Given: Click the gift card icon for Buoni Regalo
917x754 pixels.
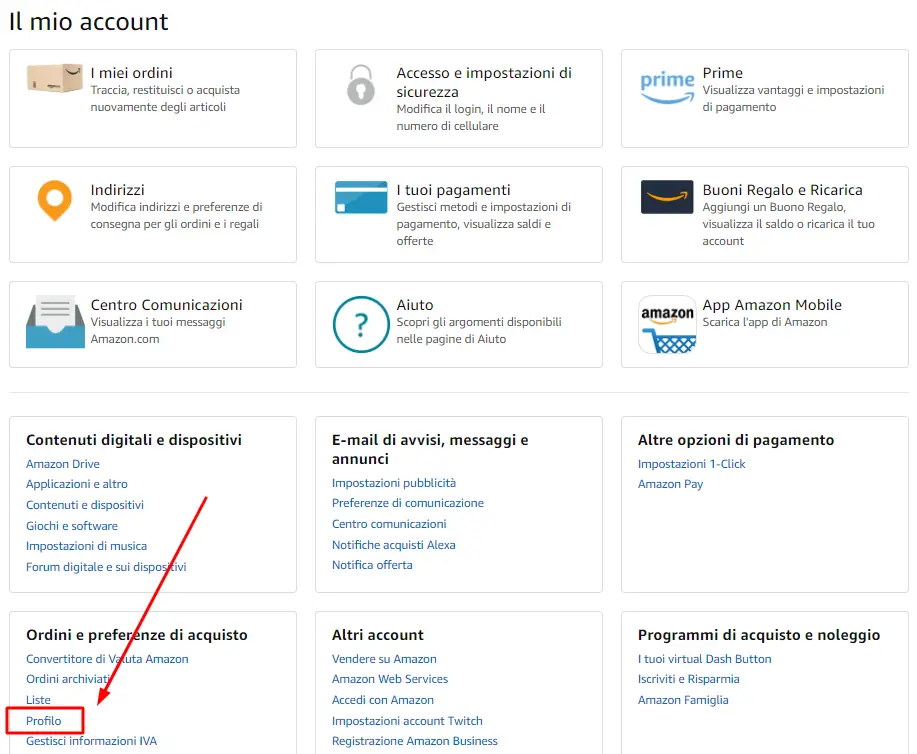Looking at the screenshot, I should 667,197.
